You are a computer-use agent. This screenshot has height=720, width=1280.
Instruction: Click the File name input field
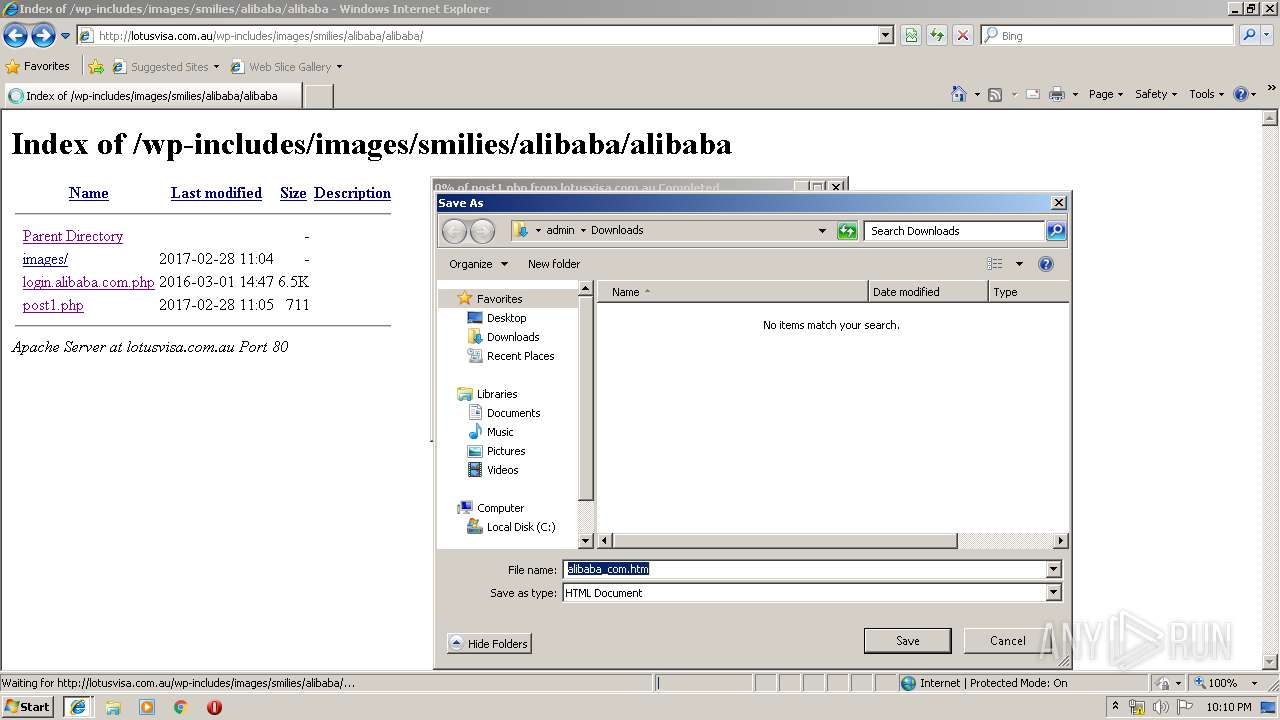[x=805, y=569]
